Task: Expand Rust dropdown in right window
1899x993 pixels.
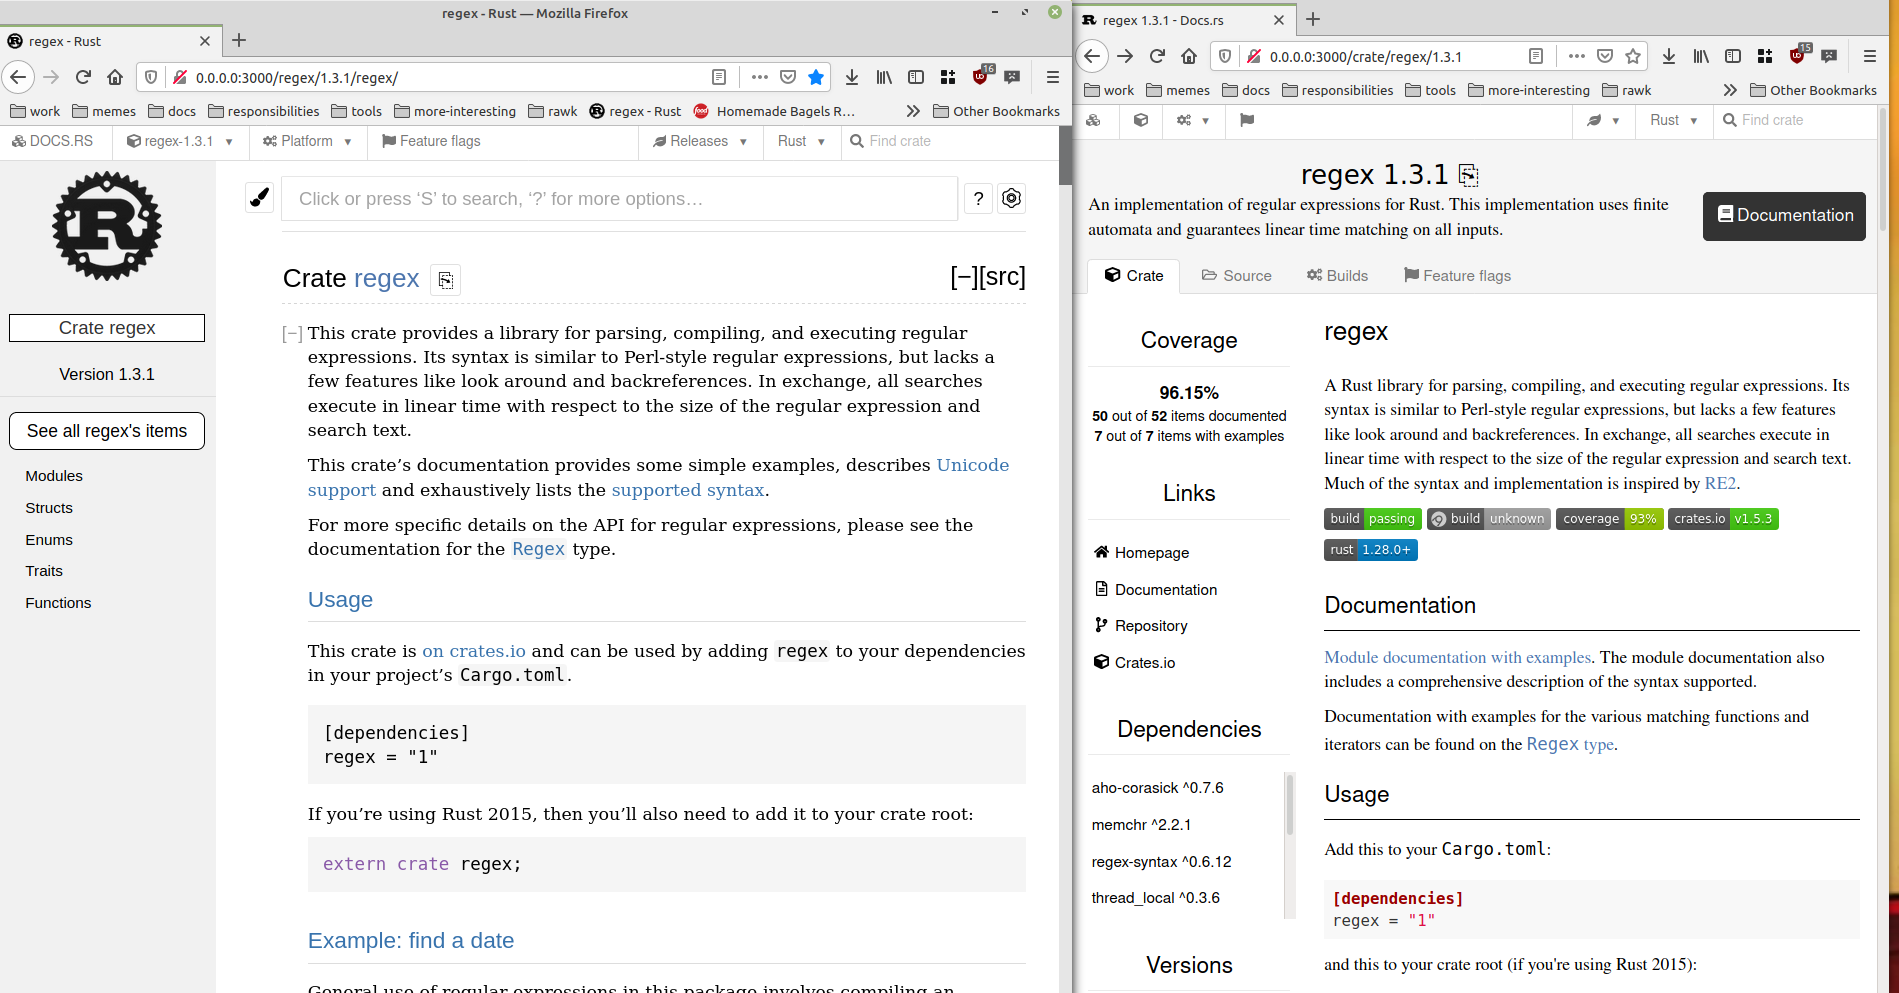Action: coord(1673,120)
